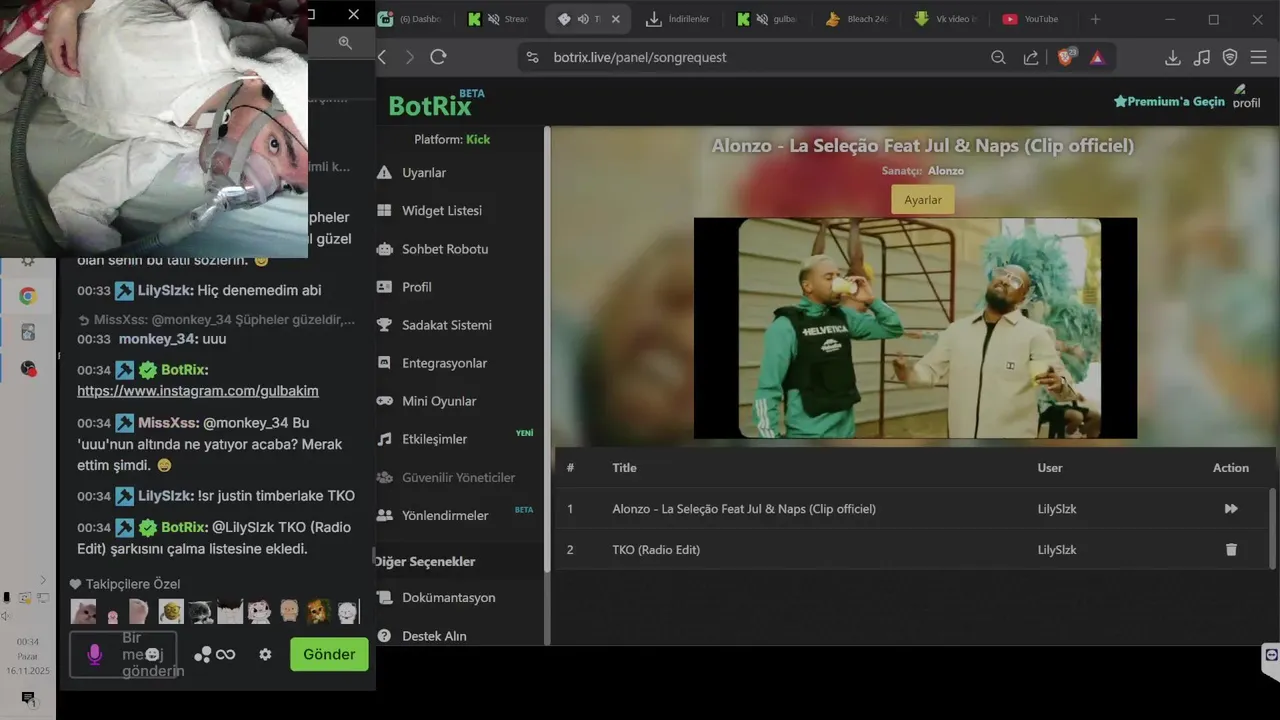
Task: Switch to the (6) Dashboard tab
Action: 410,19
